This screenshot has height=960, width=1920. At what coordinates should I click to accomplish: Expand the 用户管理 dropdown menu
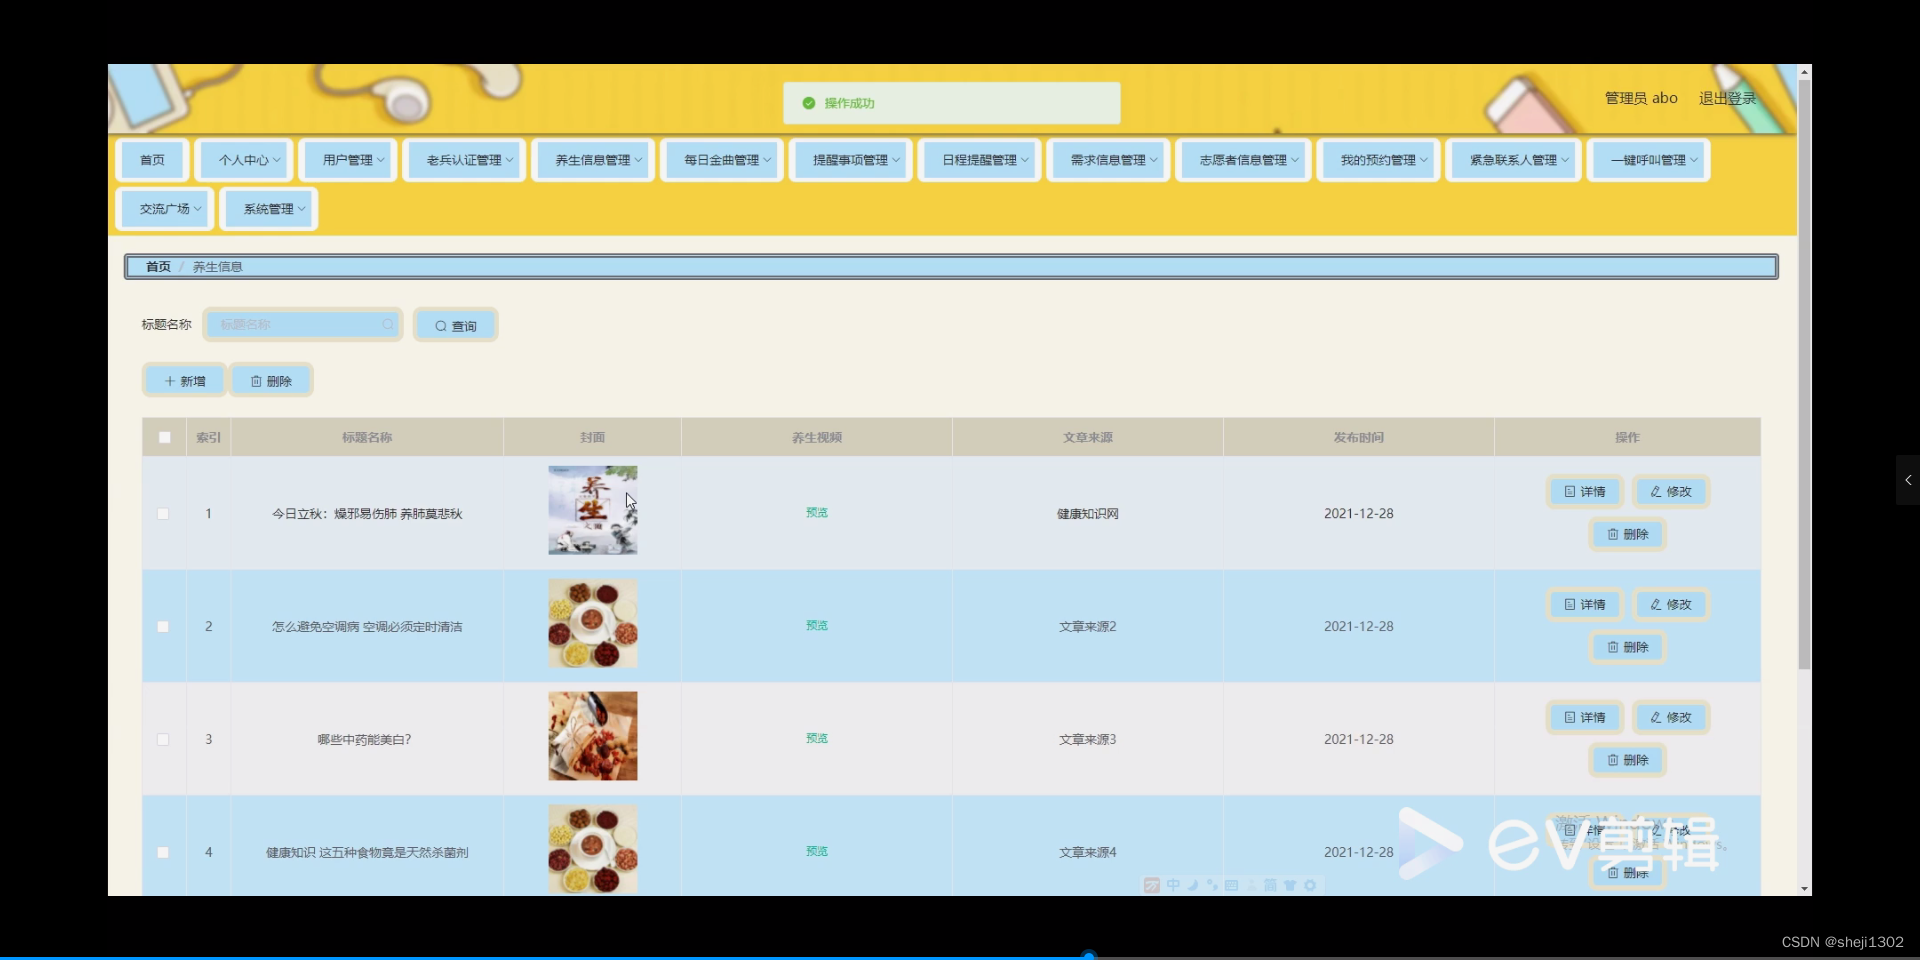[x=347, y=159]
